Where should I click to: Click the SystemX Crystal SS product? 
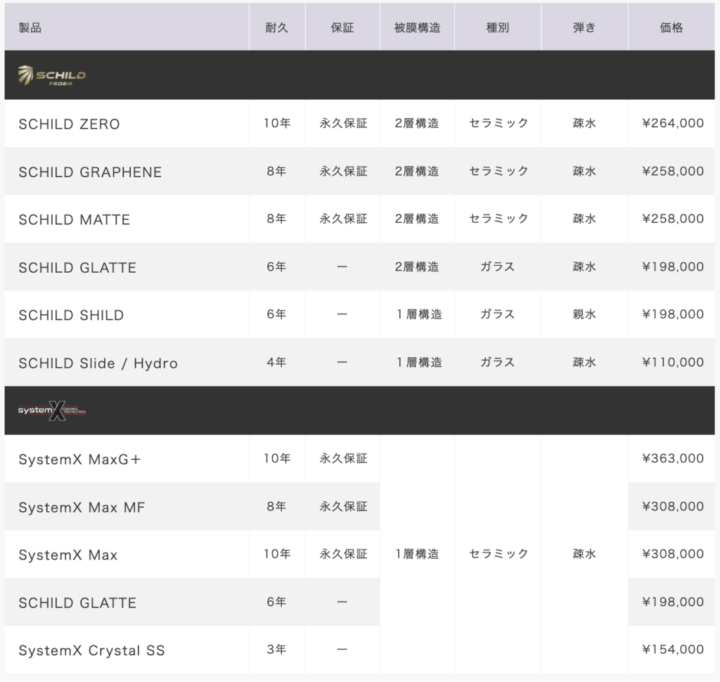pos(91,650)
